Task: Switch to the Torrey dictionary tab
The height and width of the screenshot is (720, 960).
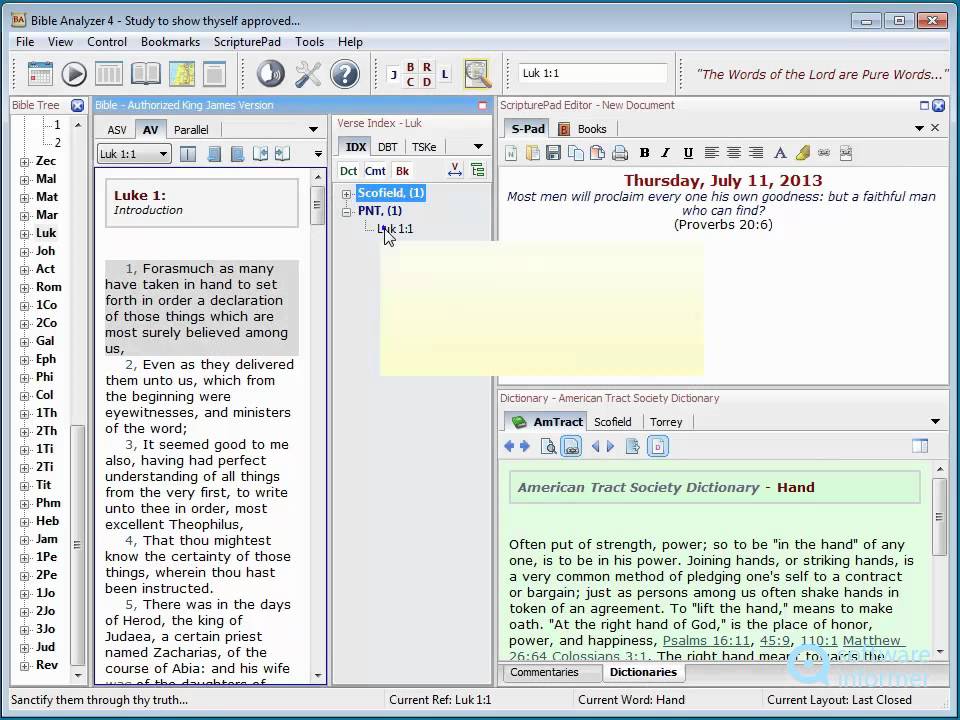Action: click(x=666, y=422)
